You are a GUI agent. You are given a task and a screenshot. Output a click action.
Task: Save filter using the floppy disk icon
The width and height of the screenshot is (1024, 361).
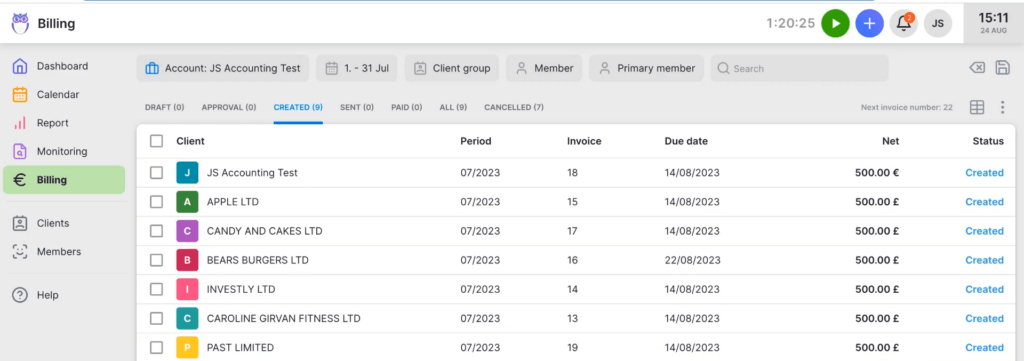(x=1002, y=68)
